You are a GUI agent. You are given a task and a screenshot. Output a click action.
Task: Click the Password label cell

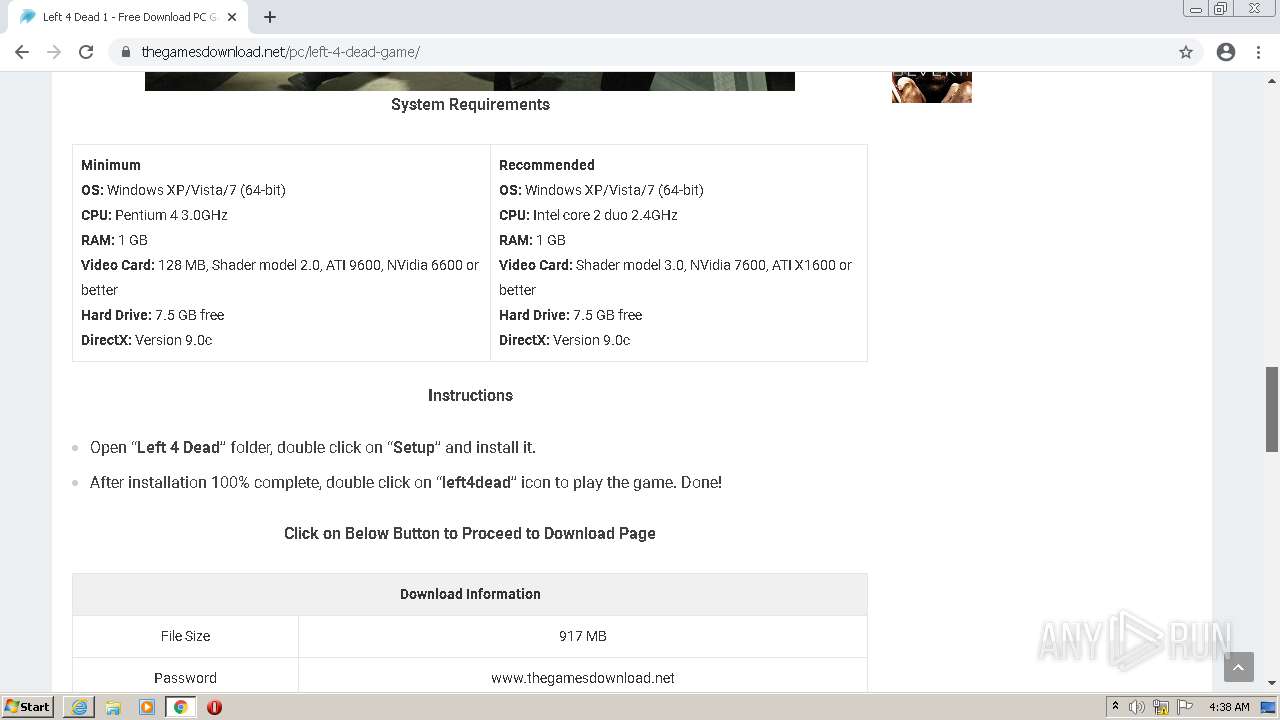pos(186,678)
